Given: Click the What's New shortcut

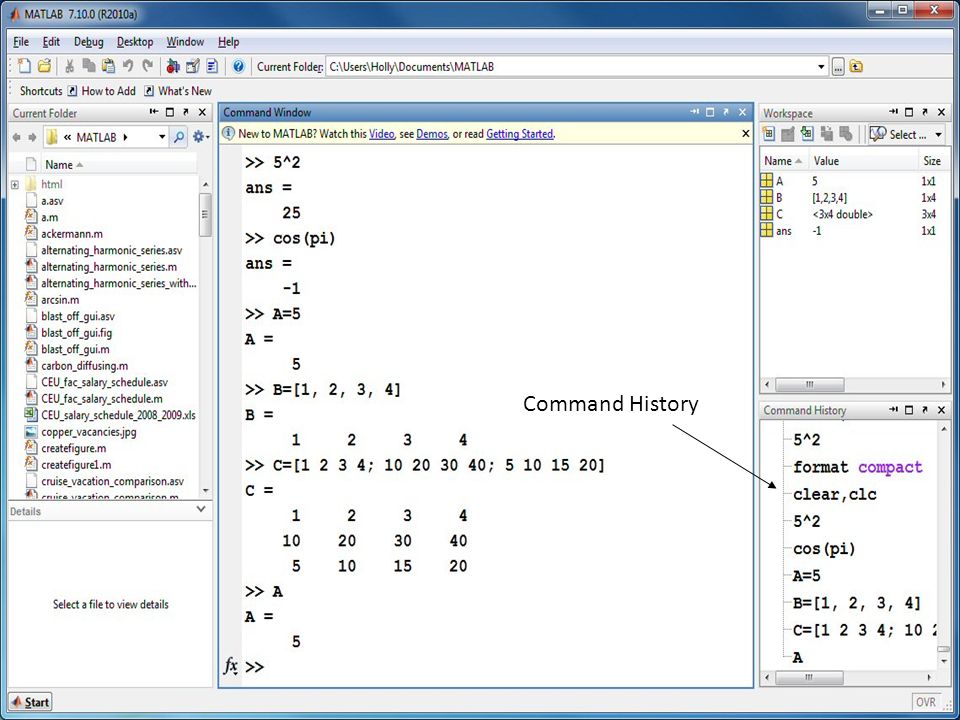Looking at the screenshot, I should click(x=178, y=91).
